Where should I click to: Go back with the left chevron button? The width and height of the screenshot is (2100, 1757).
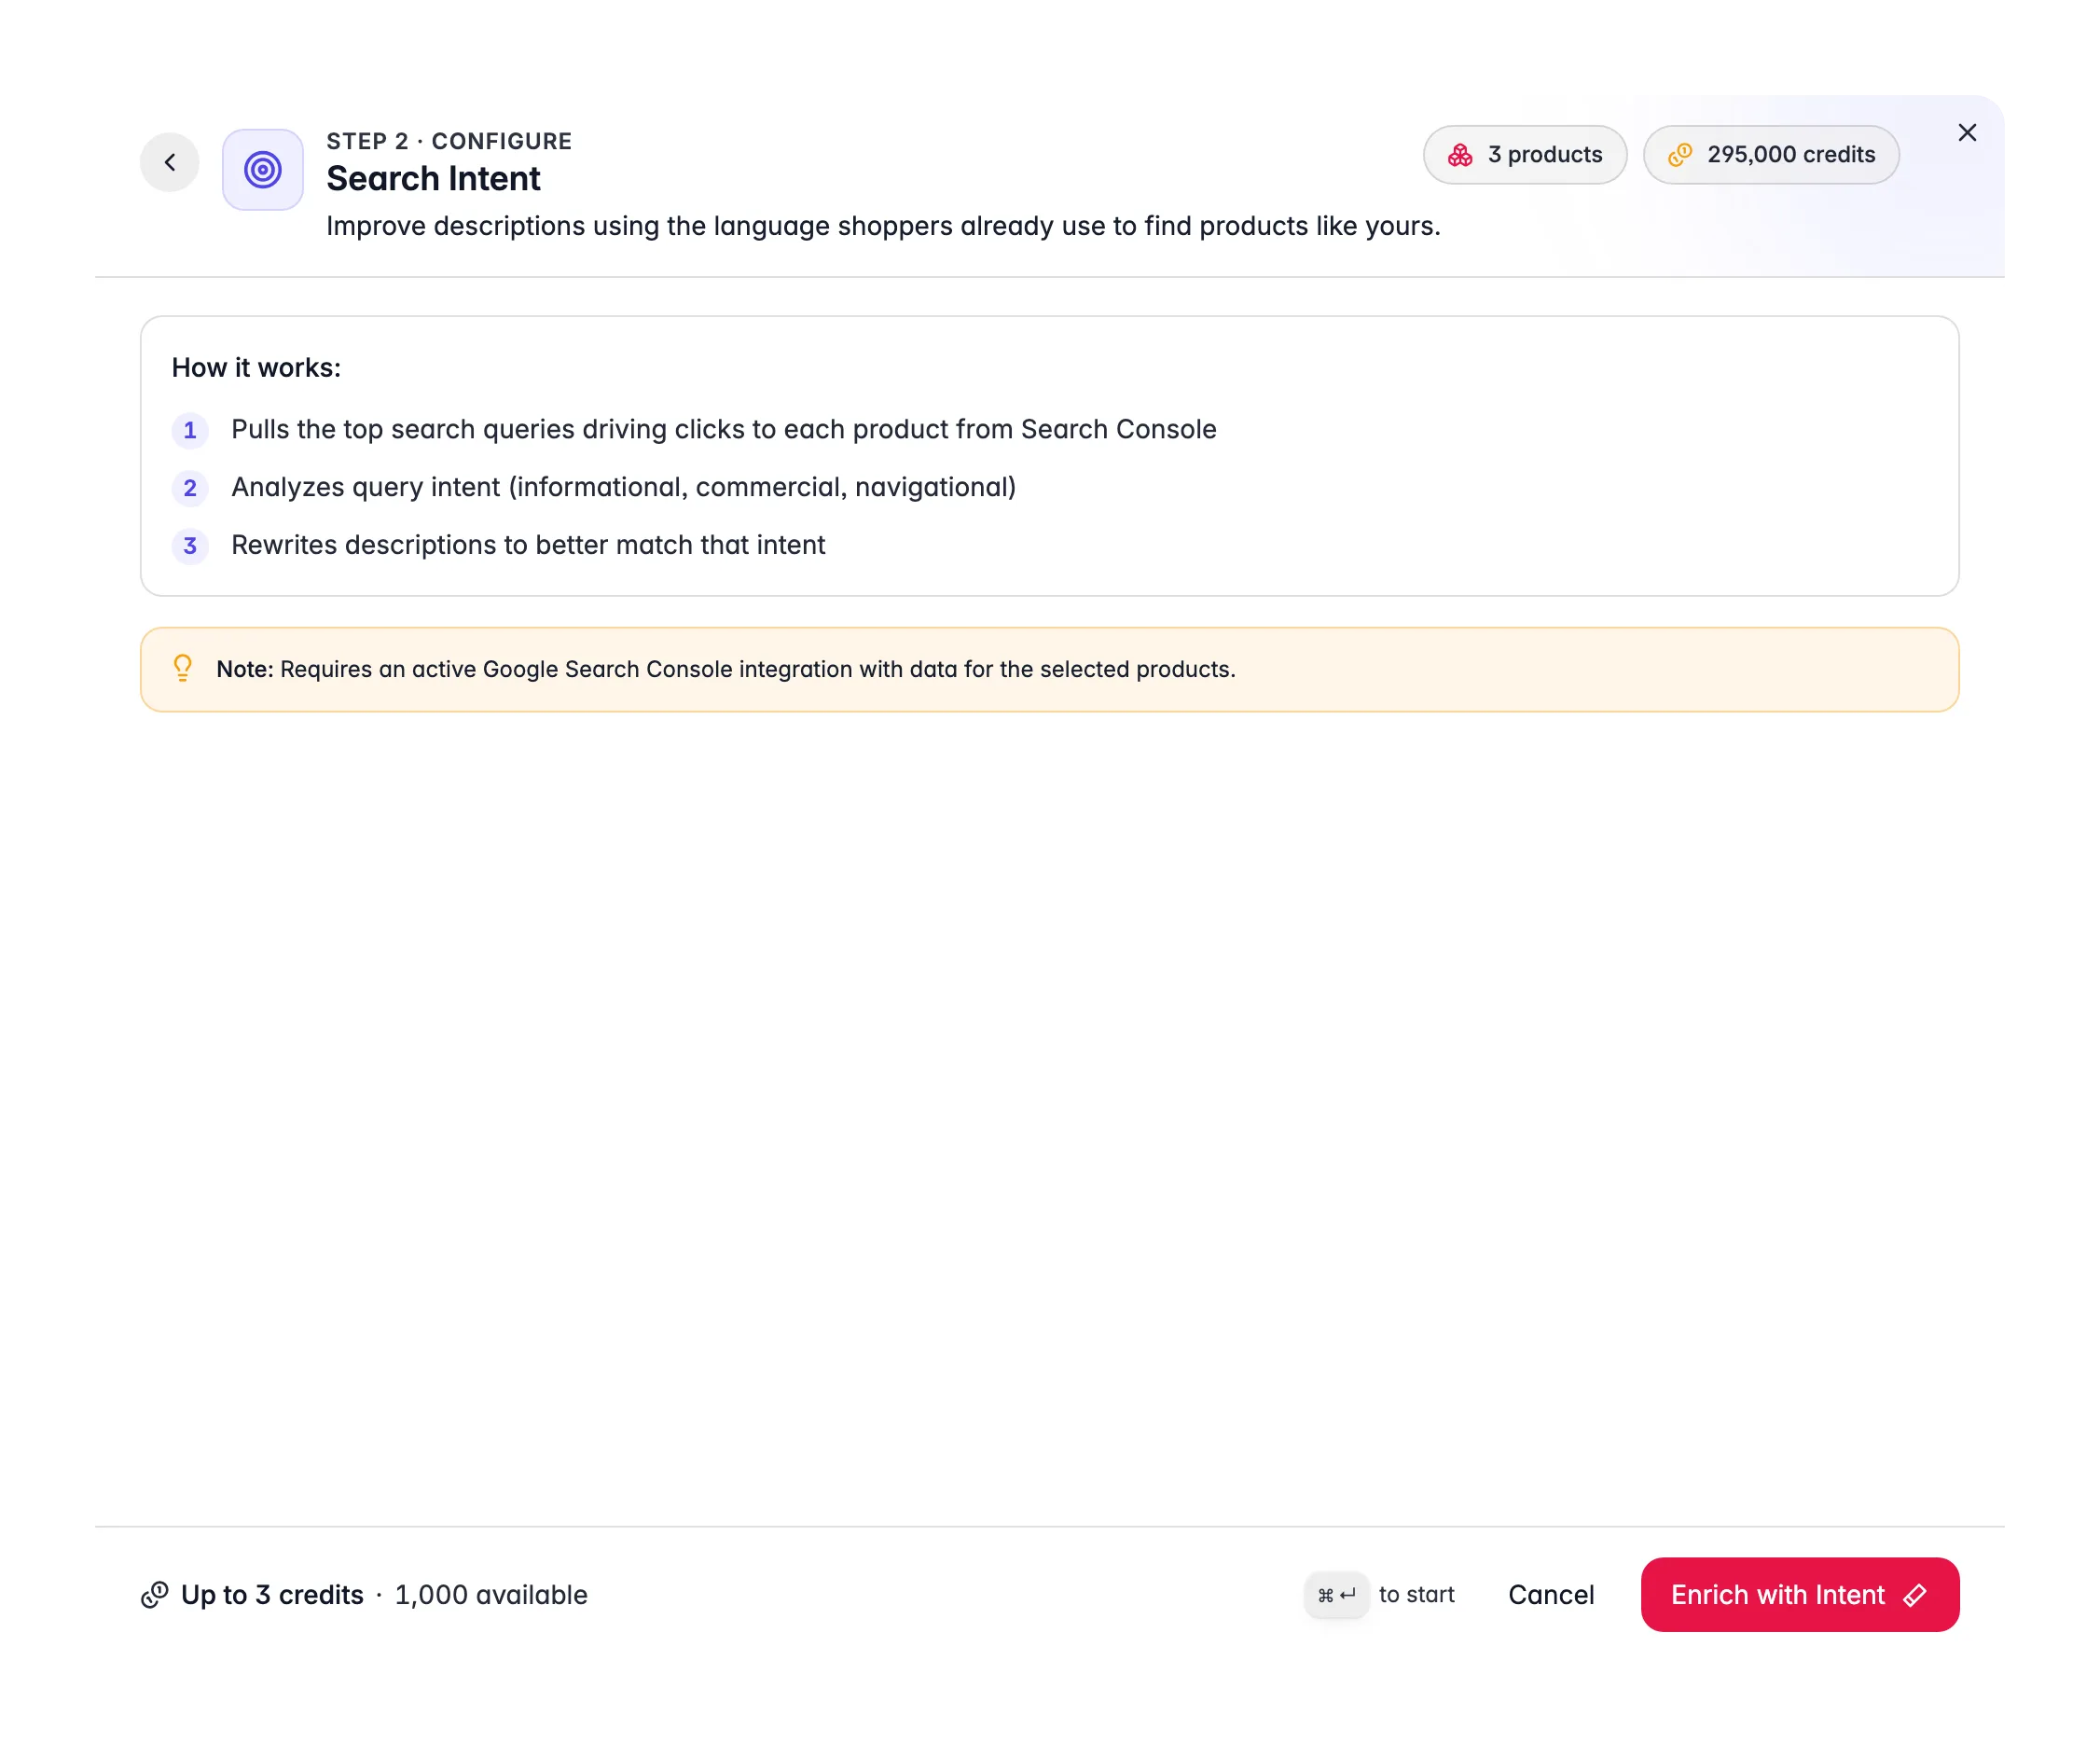coord(170,162)
